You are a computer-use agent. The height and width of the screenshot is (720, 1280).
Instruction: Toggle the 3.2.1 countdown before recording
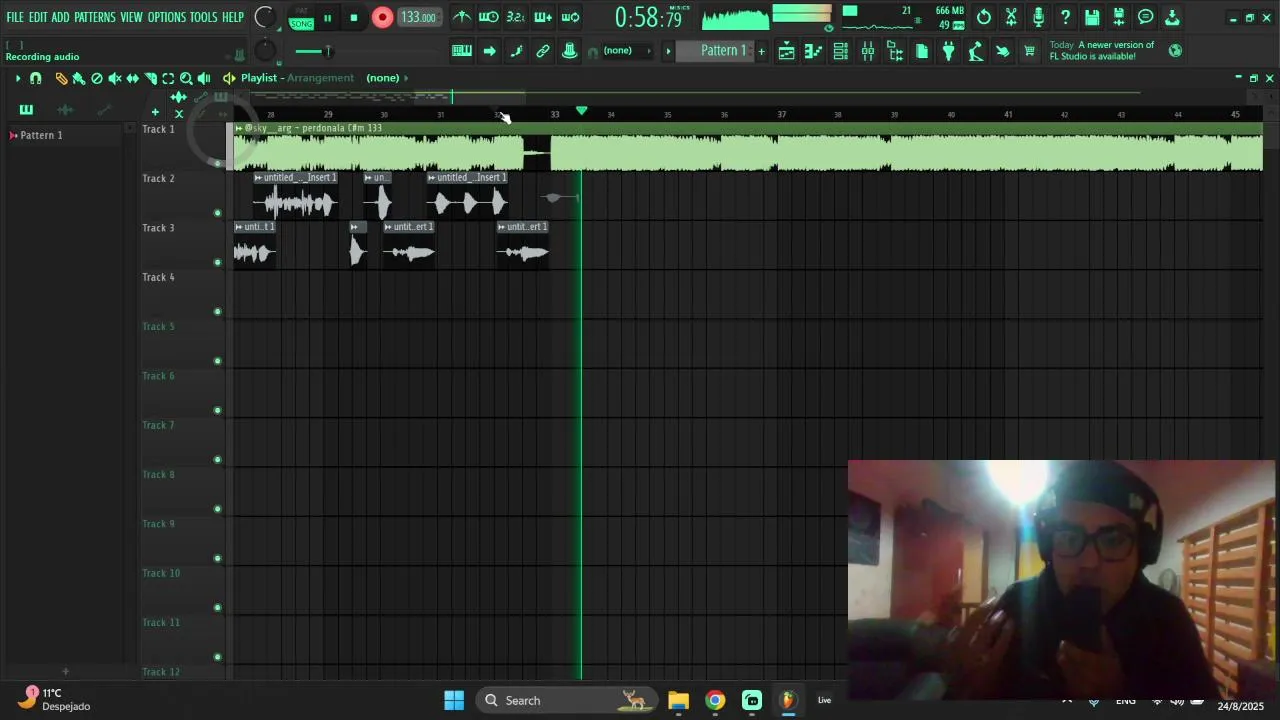point(516,17)
